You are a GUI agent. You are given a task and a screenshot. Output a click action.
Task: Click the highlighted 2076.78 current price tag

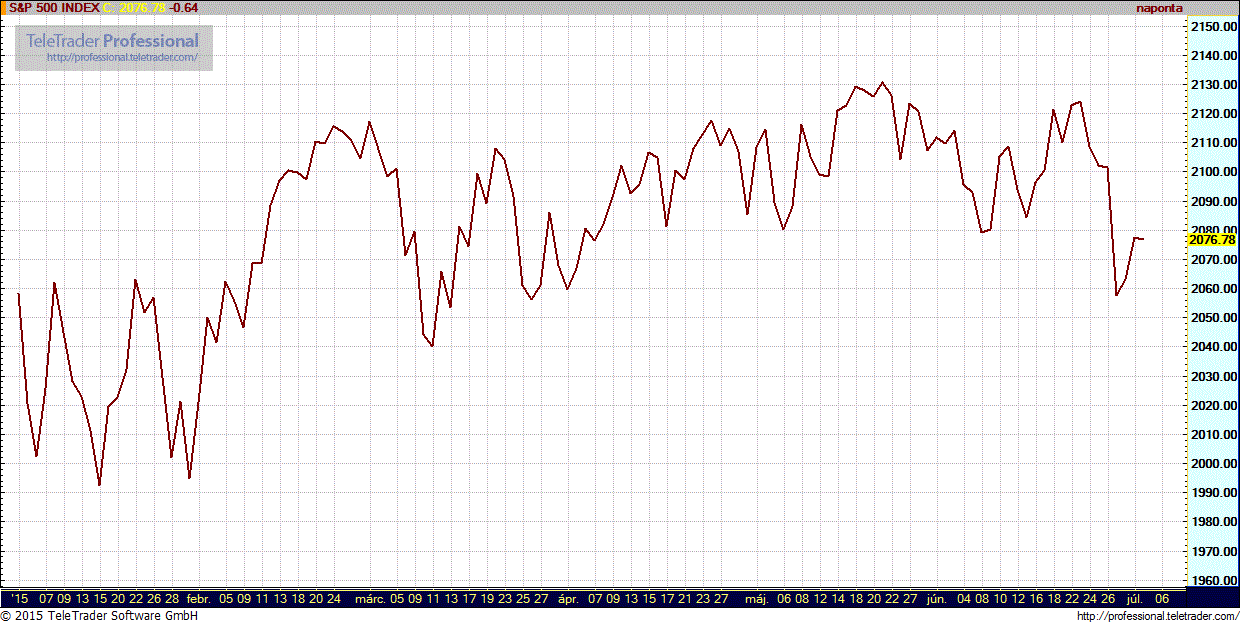pyautogui.click(x=1211, y=240)
